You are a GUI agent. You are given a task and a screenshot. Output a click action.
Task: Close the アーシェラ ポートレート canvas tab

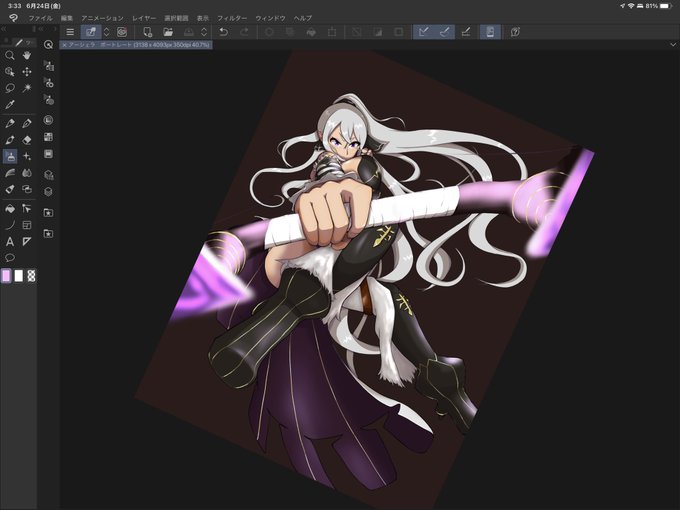(64, 45)
